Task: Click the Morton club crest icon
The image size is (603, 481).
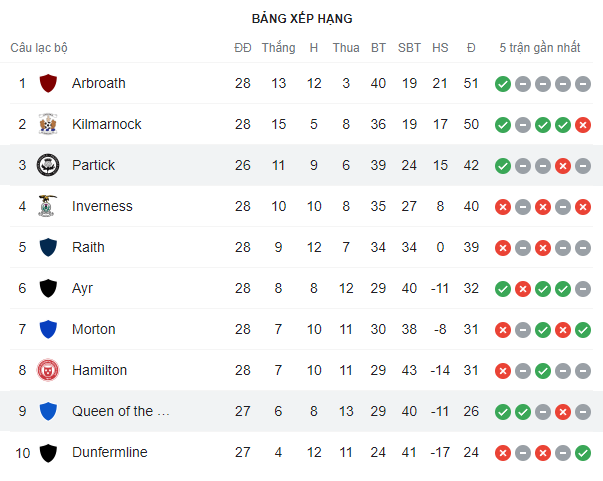Action: (x=48, y=329)
